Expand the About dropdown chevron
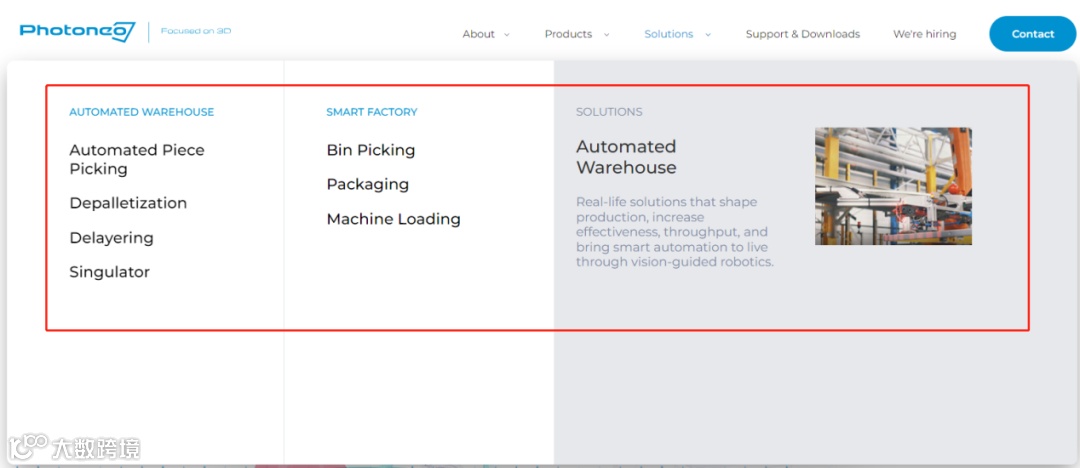This screenshot has width=1080, height=468. [507, 34]
